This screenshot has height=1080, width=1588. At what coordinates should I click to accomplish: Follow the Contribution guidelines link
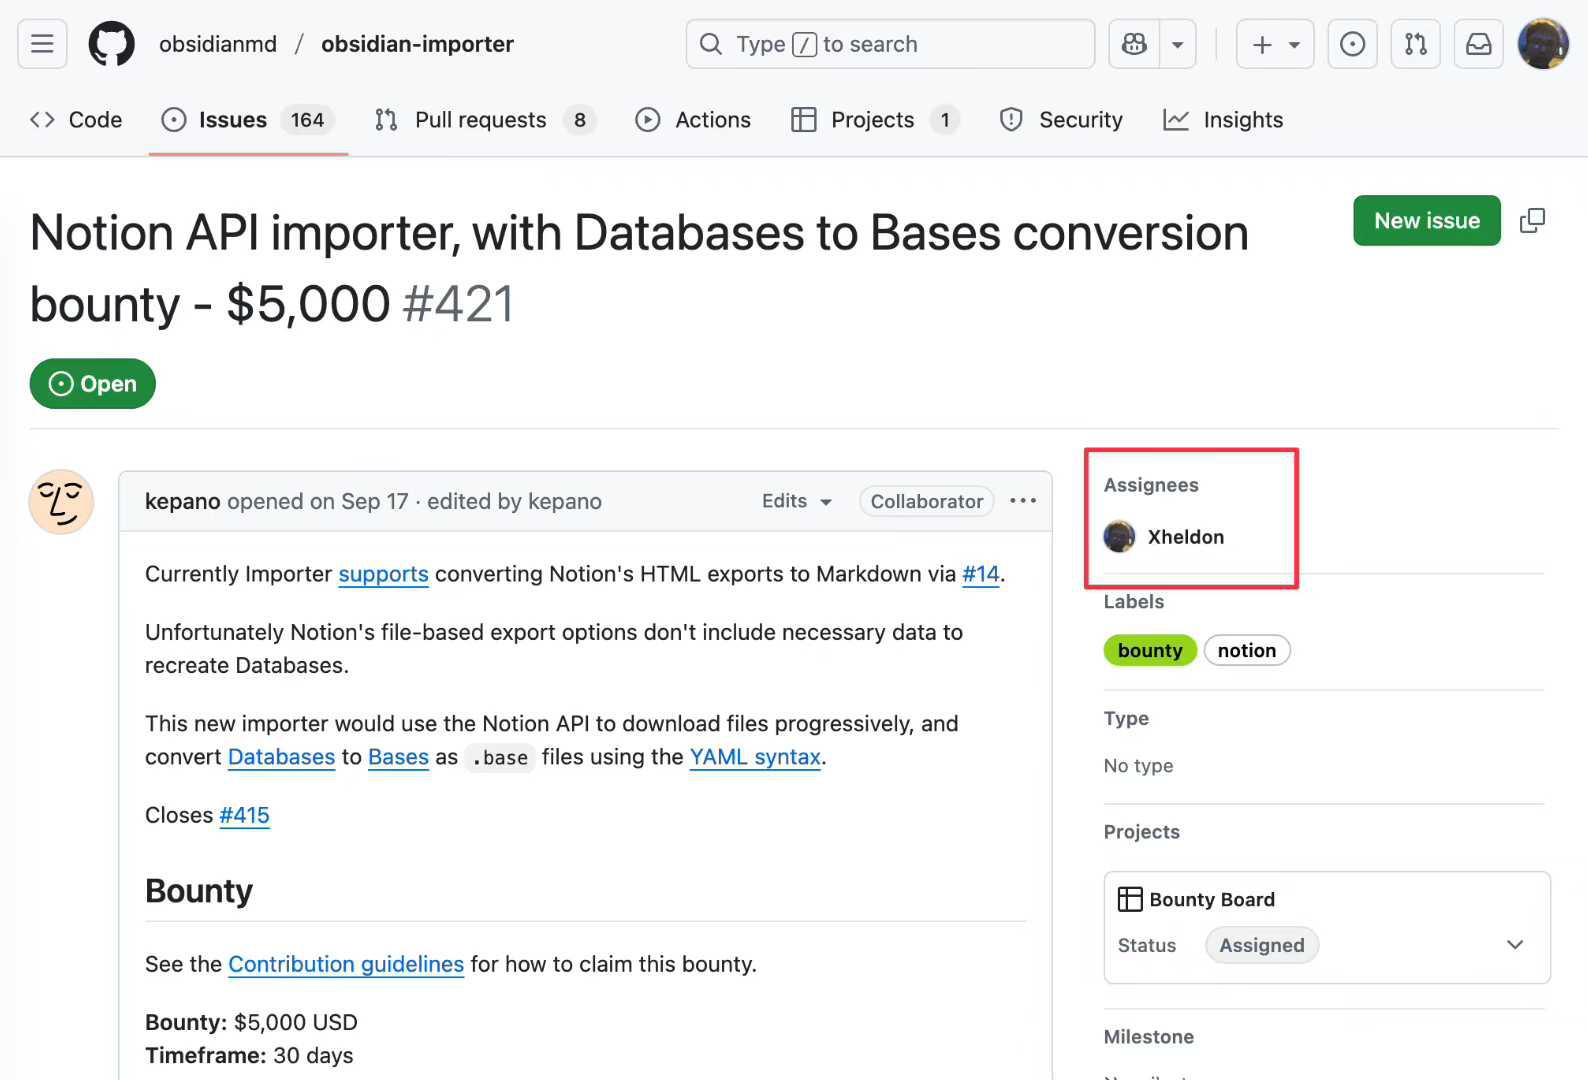point(346,964)
